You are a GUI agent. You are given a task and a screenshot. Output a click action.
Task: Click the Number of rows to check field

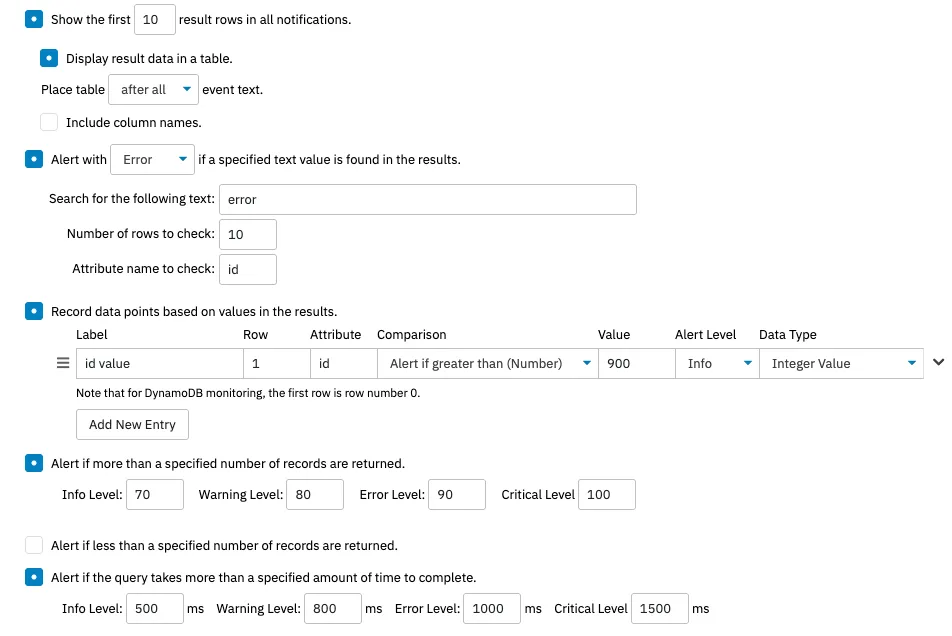pyautogui.click(x=248, y=234)
